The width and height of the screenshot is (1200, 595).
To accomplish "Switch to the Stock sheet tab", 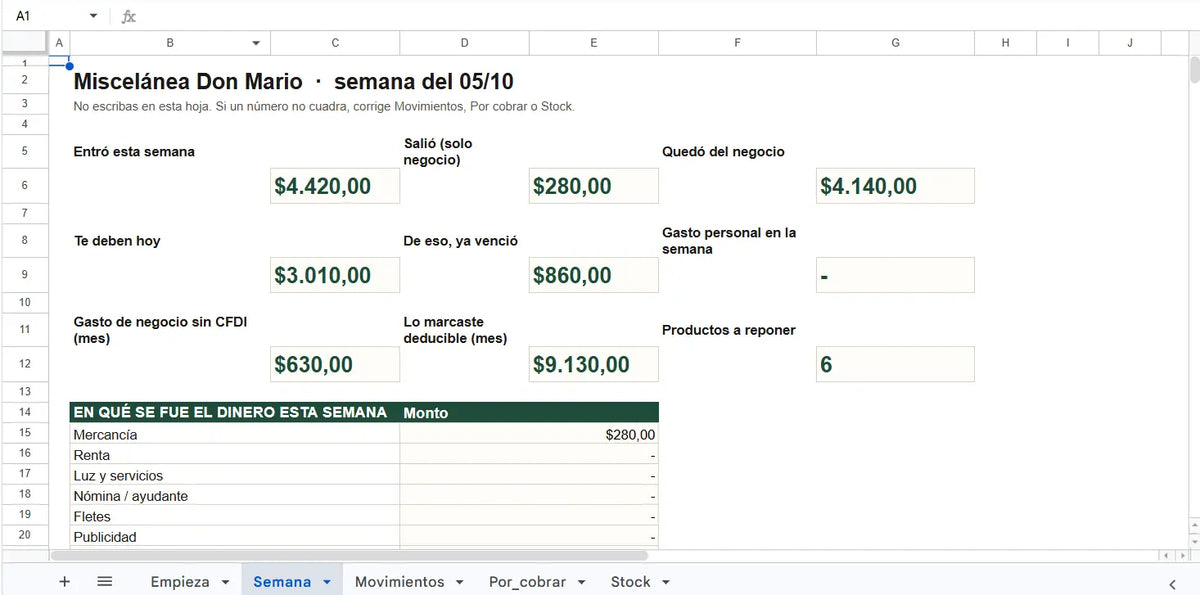I will [x=630, y=581].
